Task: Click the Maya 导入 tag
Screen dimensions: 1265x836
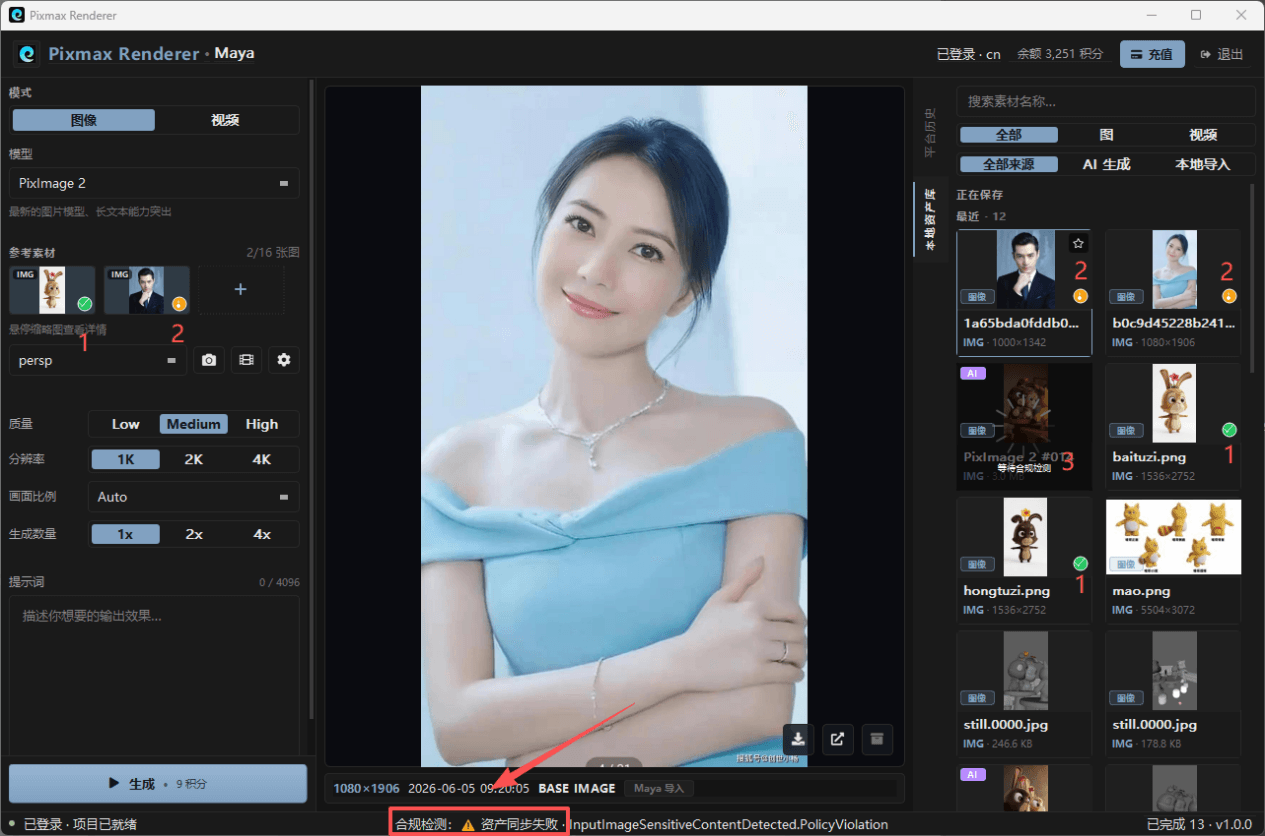Action: [x=659, y=788]
